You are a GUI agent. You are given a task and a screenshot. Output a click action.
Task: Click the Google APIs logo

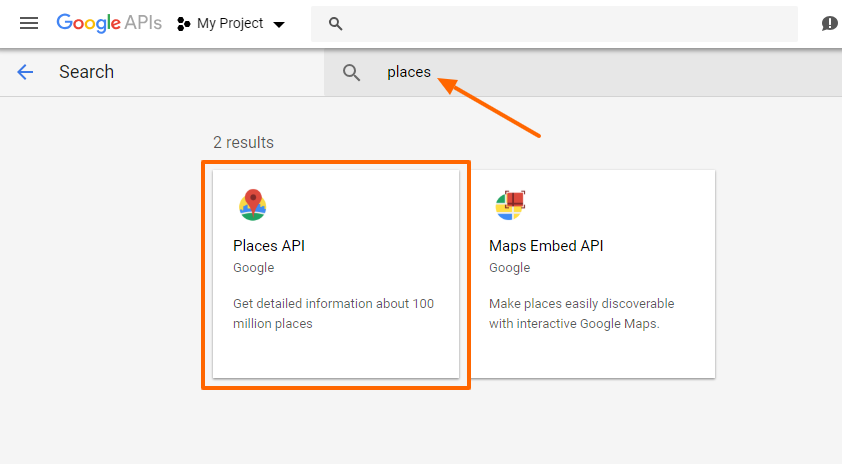pyautogui.click(x=109, y=23)
